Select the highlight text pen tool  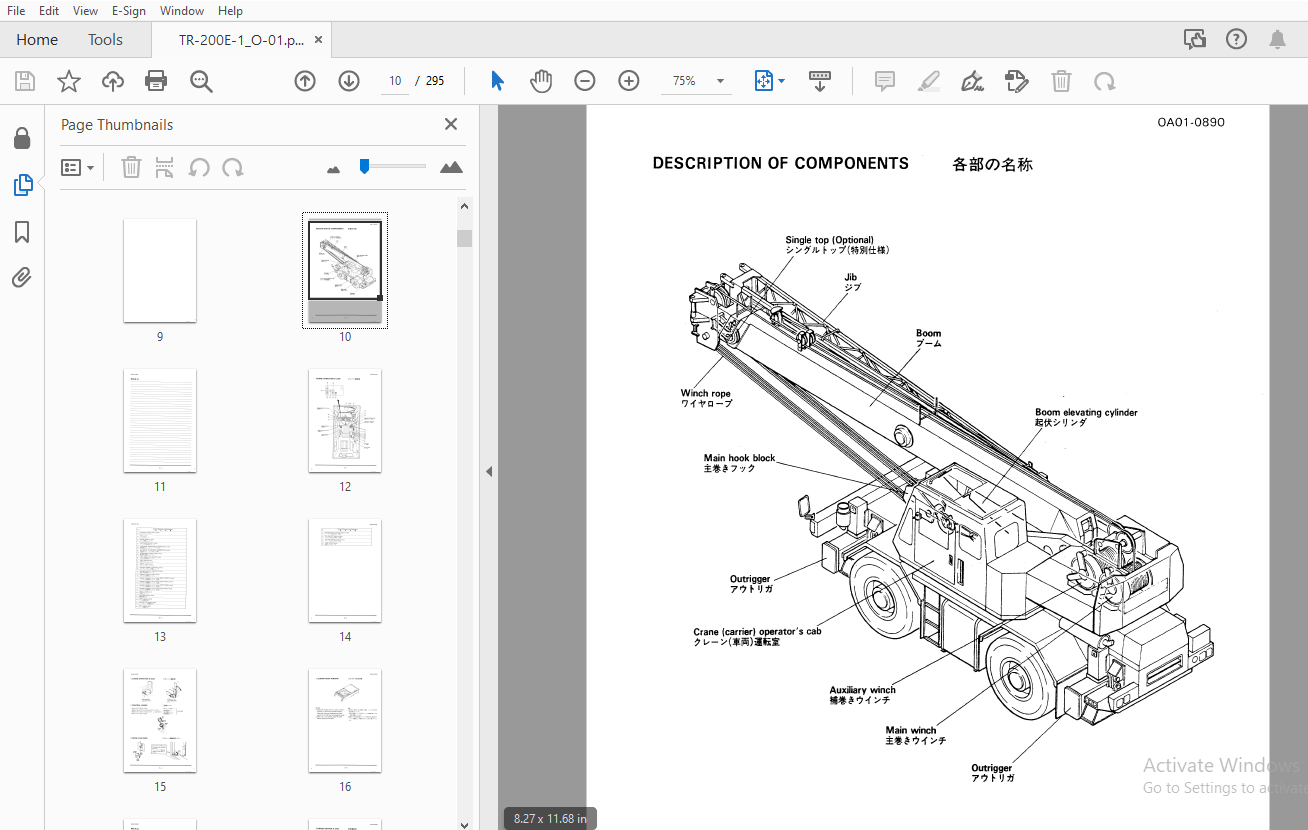(x=929, y=81)
